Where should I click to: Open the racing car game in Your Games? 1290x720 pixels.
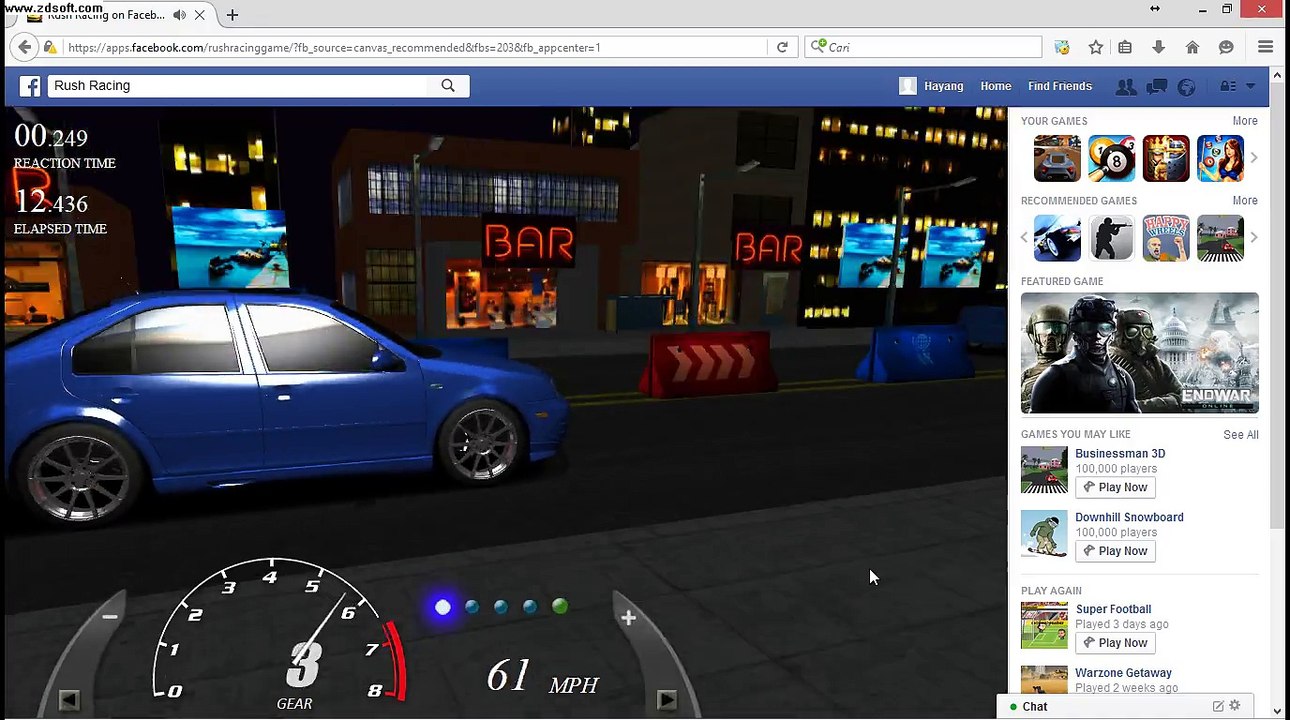tap(1057, 158)
